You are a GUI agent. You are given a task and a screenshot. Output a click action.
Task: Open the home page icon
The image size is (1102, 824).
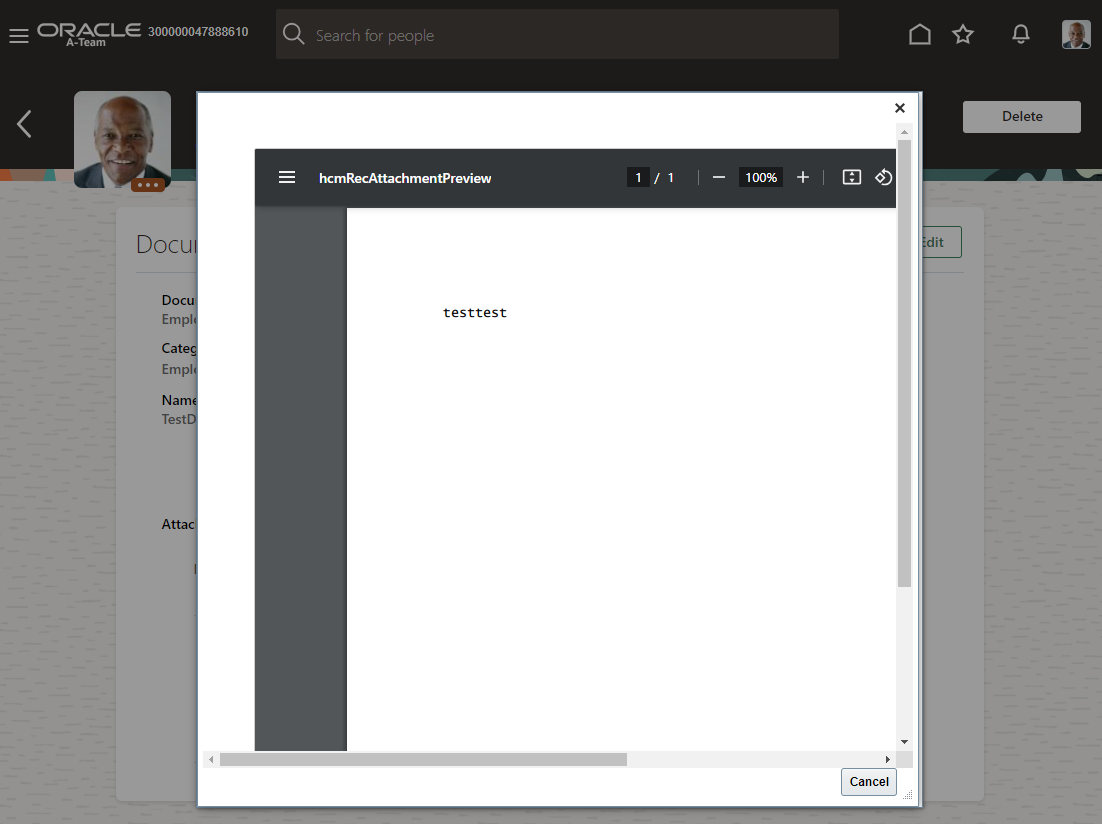pyautogui.click(x=920, y=33)
